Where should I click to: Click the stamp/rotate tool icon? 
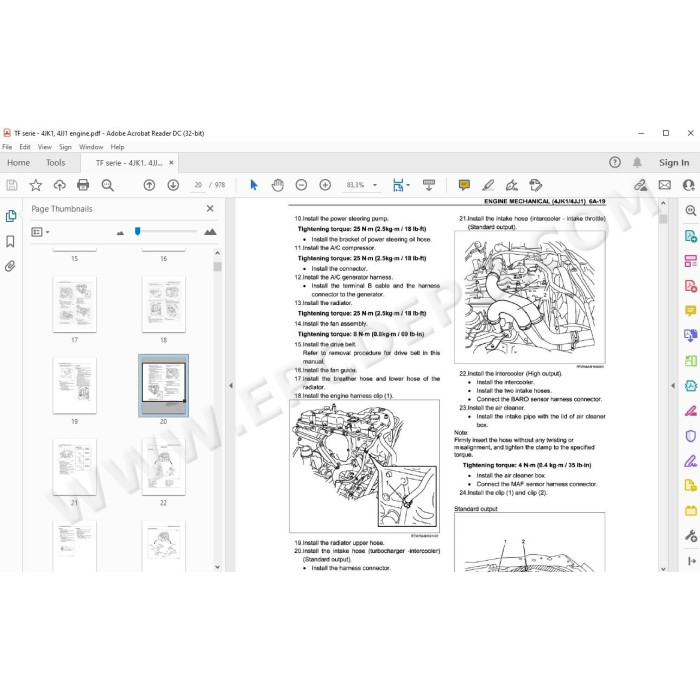point(535,185)
